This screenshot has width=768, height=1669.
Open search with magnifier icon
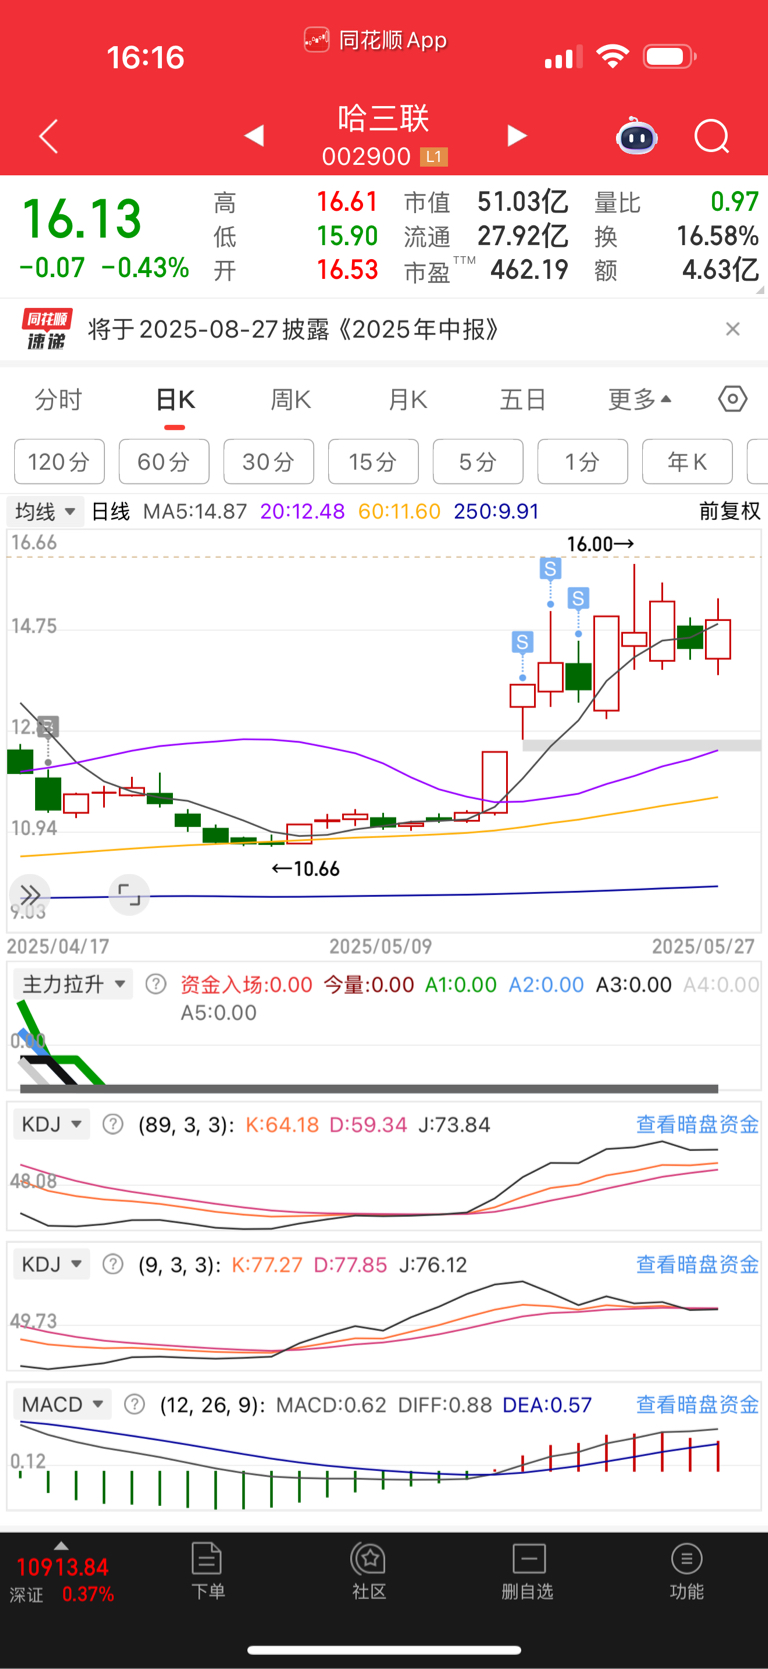(x=712, y=136)
